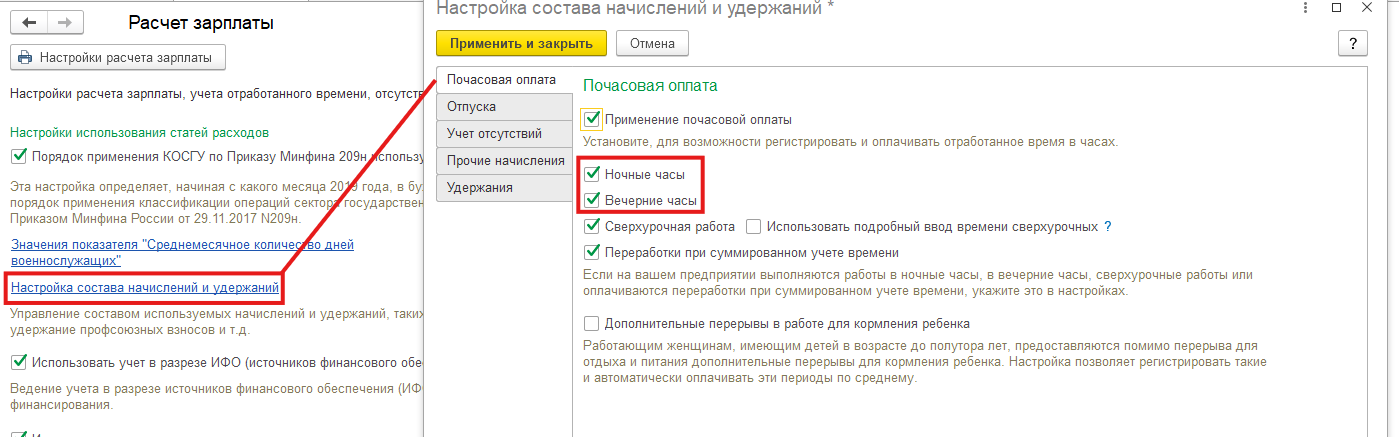Uncheck Ночные часы checkbox
This screenshot has width=1399, height=437.
tap(591, 175)
